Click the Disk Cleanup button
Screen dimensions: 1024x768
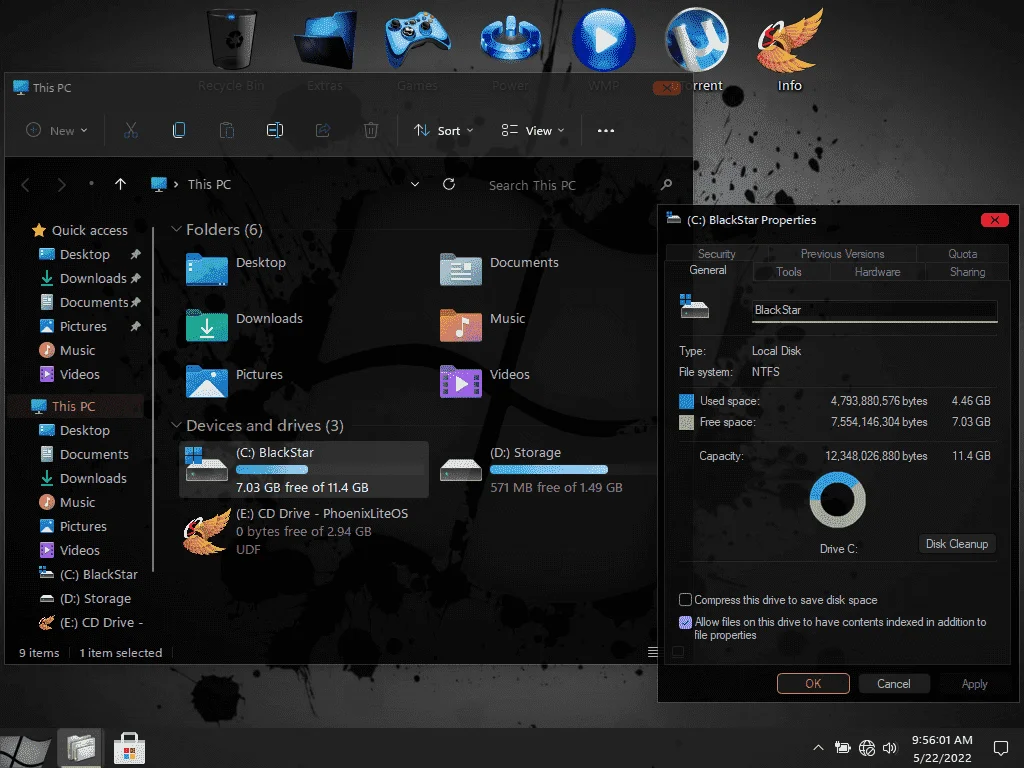[x=957, y=544]
